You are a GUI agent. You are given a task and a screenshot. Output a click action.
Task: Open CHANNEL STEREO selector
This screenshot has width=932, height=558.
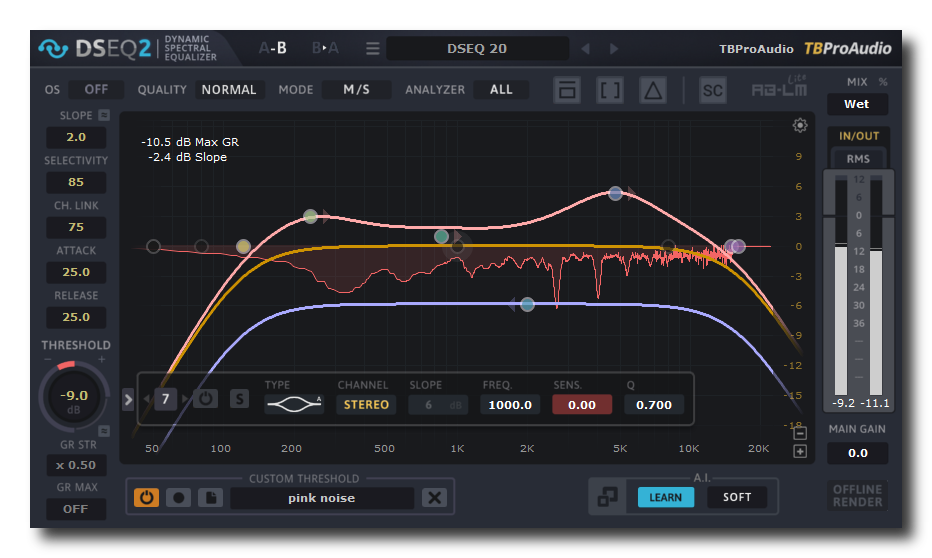(366, 405)
